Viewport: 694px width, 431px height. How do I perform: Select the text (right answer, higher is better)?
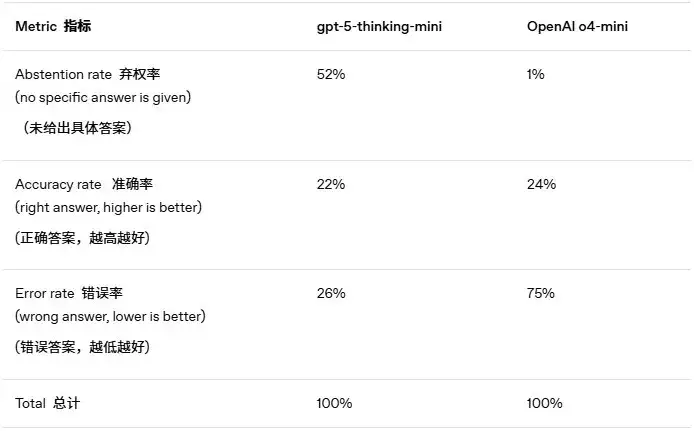click(108, 208)
